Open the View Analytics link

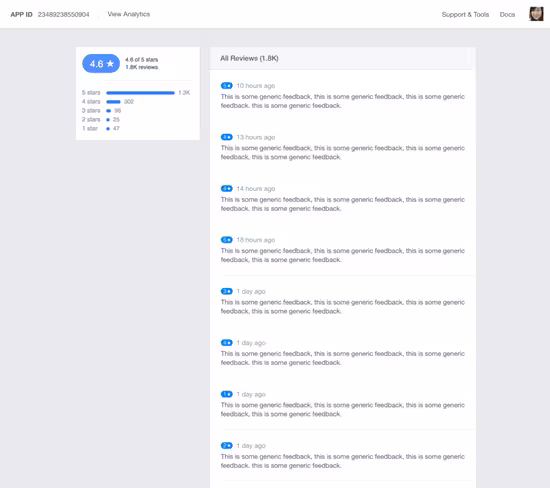pos(129,14)
